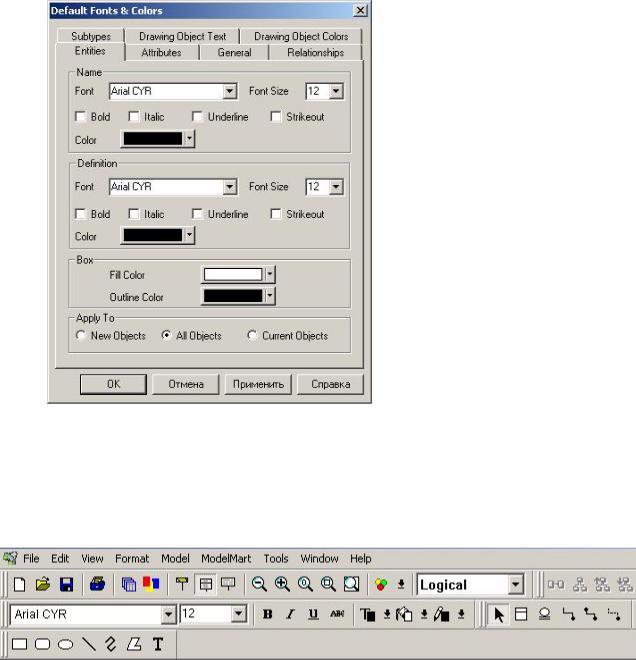Enable Italic checkbox in Name group

click(133, 117)
